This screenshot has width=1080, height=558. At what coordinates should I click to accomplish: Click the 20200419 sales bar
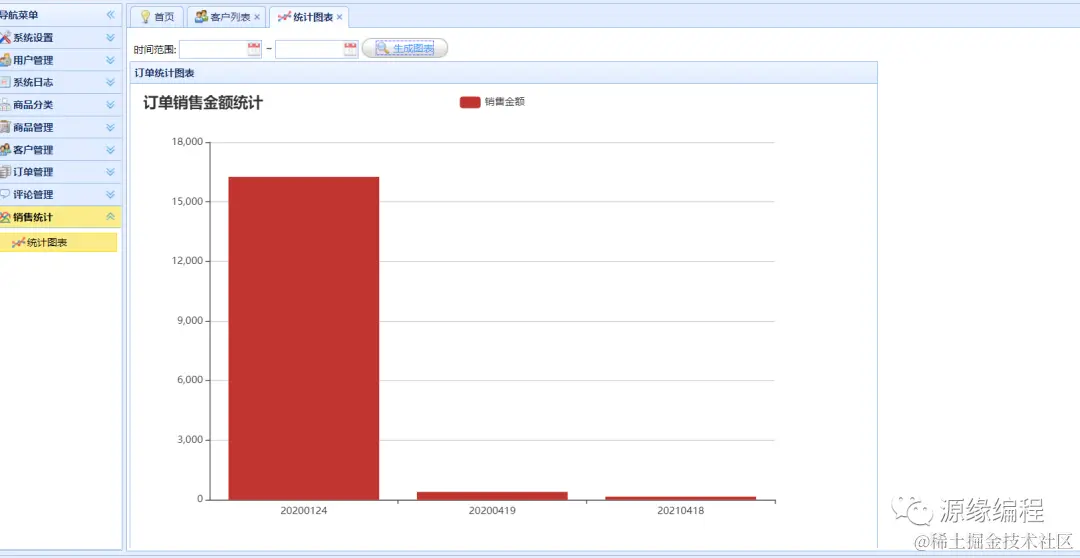pyautogui.click(x=492, y=495)
